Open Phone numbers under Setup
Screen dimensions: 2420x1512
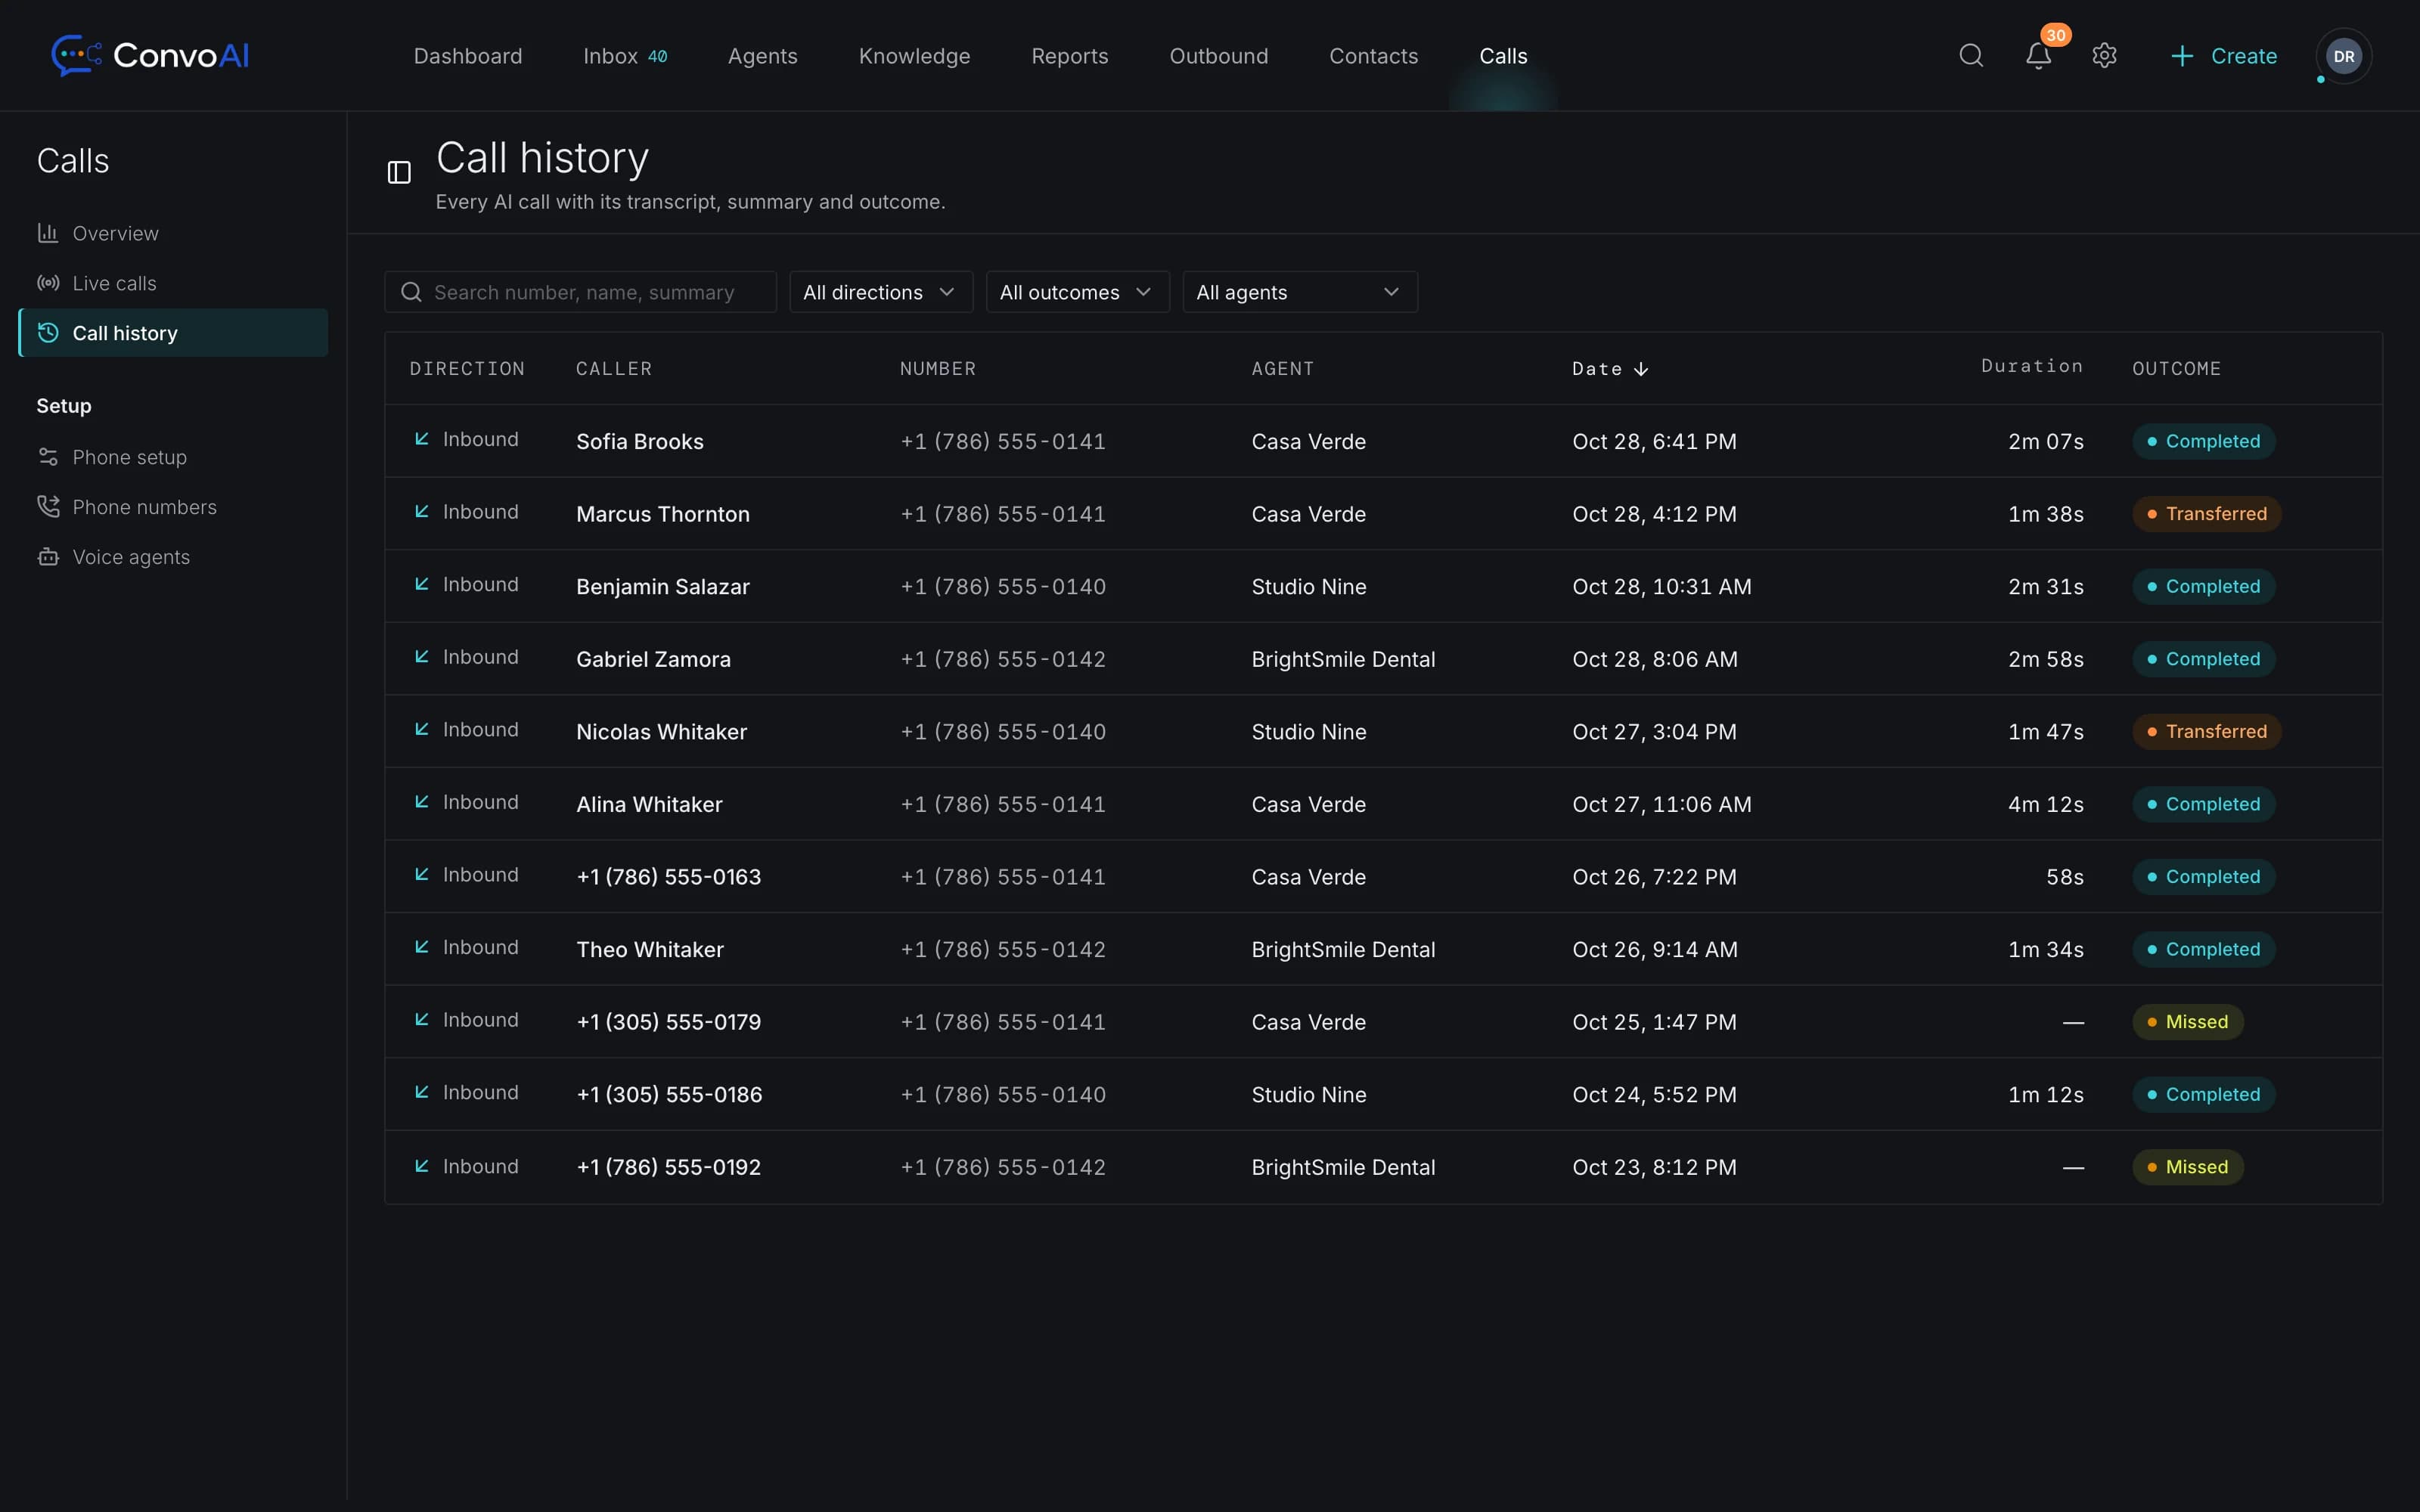[x=173, y=507]
